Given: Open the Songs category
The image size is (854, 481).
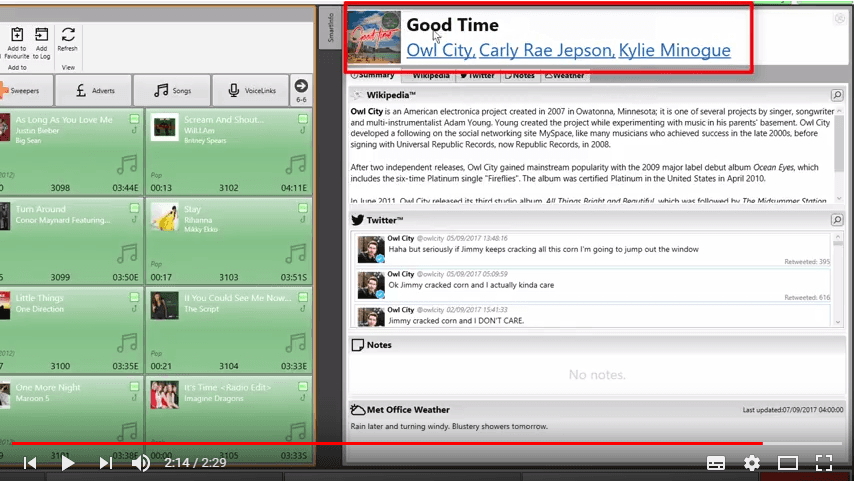Looking at the screenshot, I should 172,90.
